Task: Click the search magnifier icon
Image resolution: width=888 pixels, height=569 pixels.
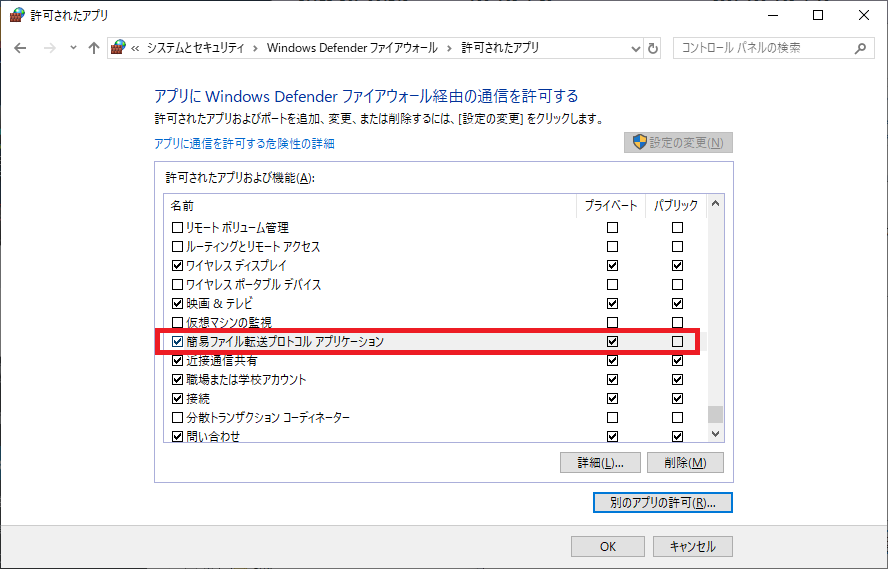Action: click(x=860, y=49)
